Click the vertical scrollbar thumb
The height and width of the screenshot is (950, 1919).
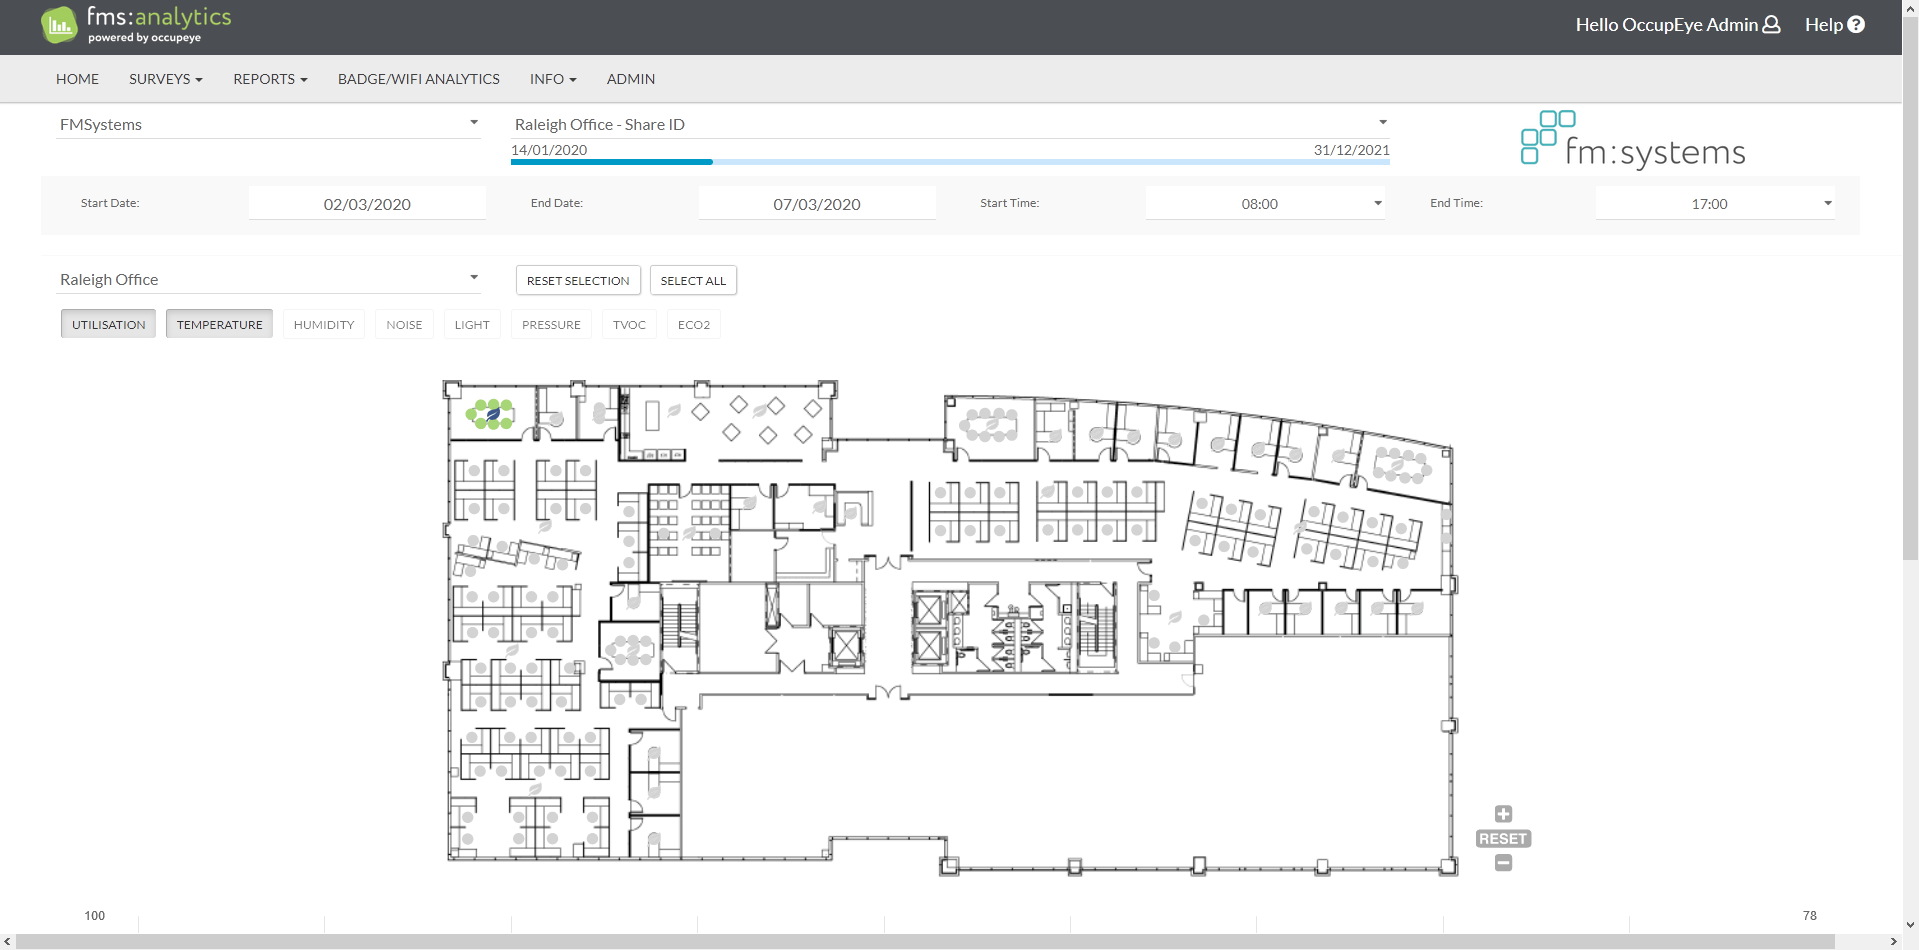(x=1911, y=288)
